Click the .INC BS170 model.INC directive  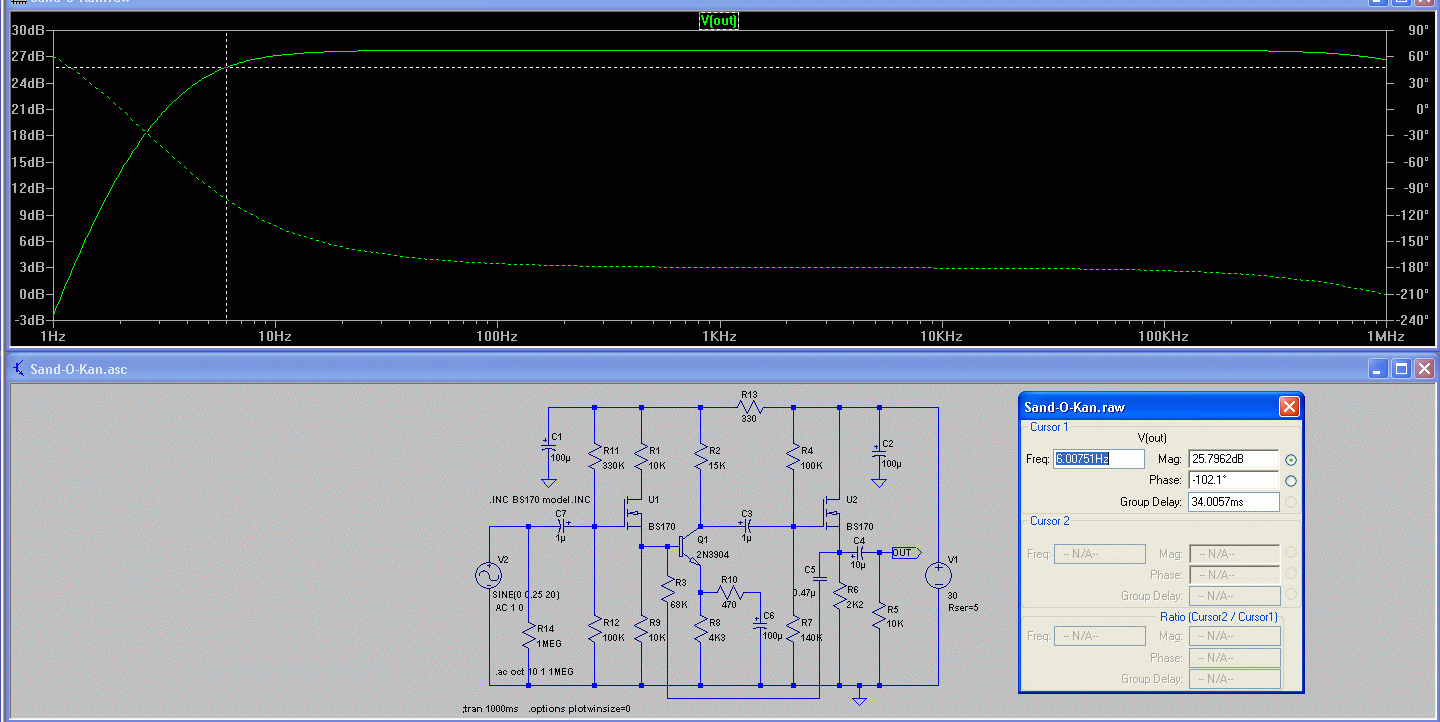(x=540, y=499)
